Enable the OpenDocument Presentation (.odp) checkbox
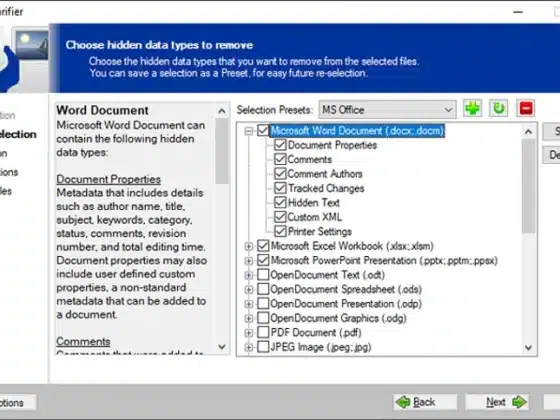 263,304
